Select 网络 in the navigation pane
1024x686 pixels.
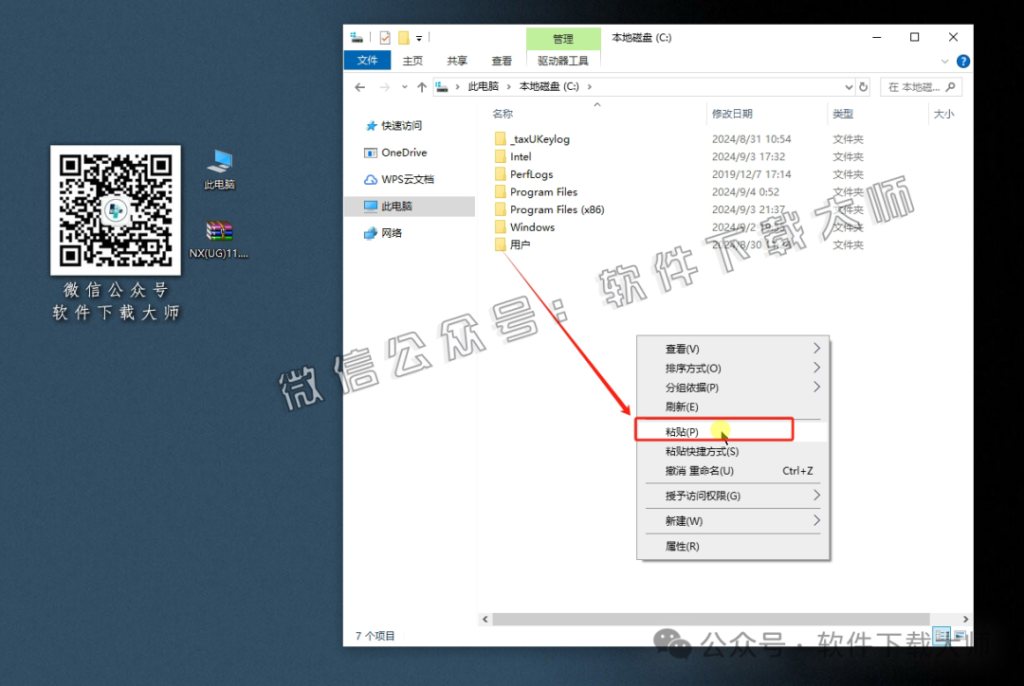click(x=390, y=232)
